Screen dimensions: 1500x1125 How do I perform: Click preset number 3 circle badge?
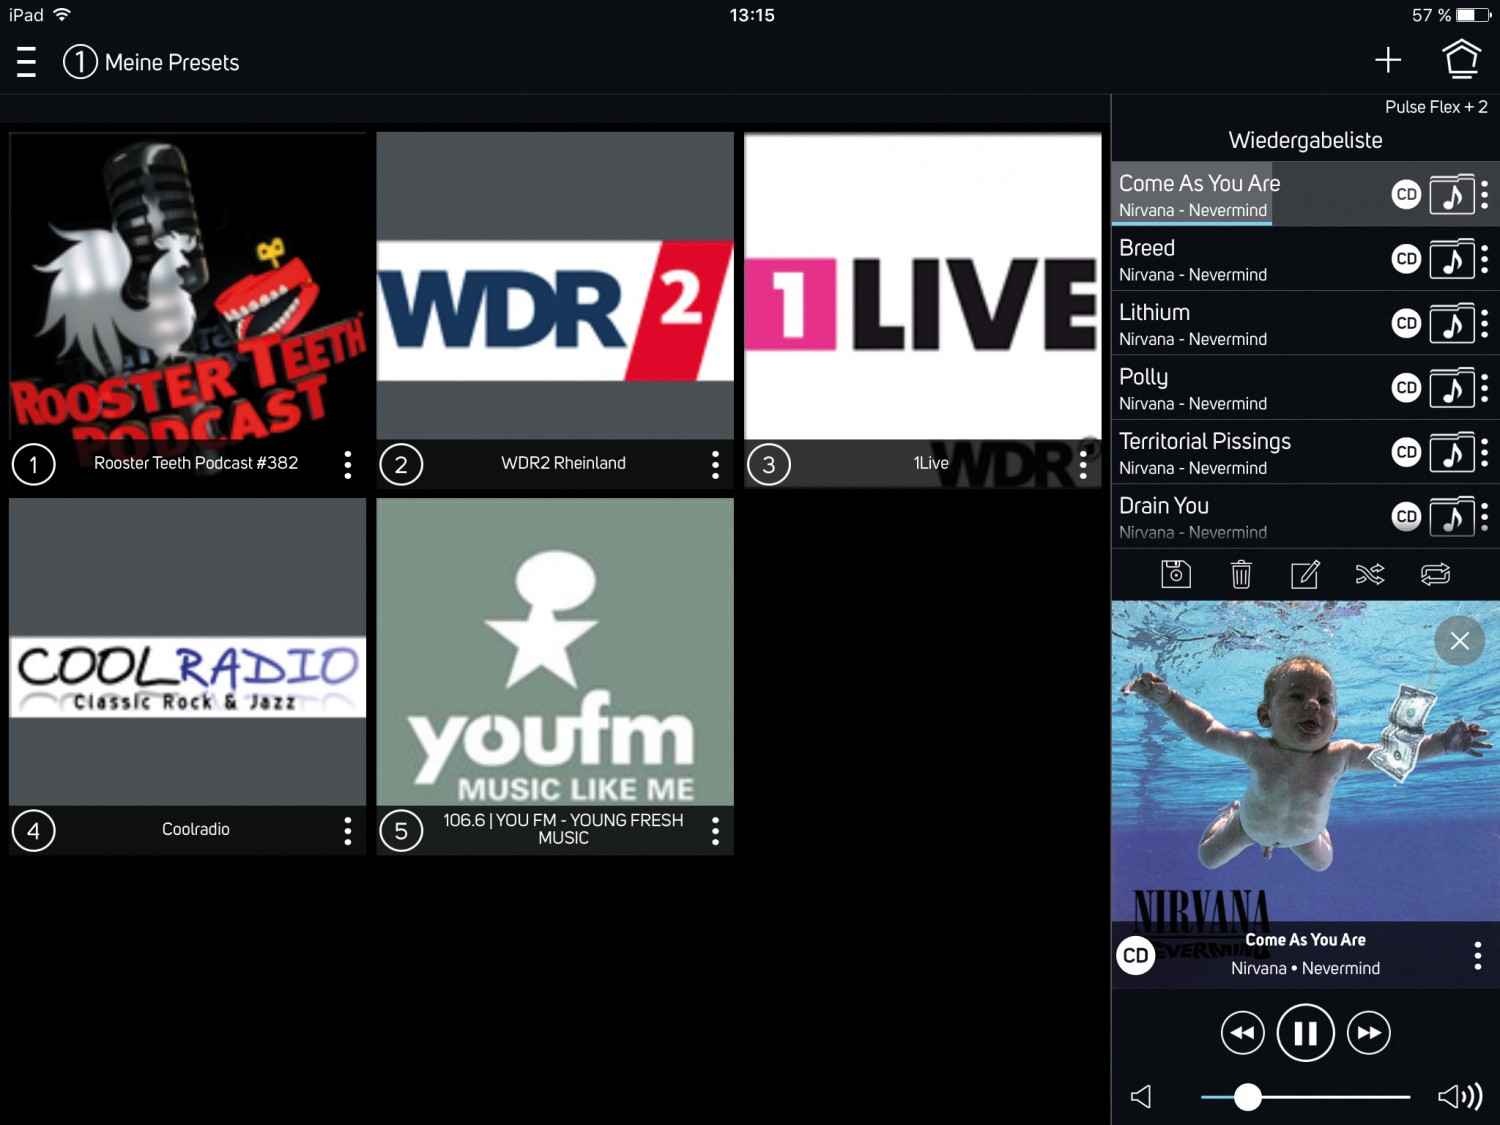point(769,464)
